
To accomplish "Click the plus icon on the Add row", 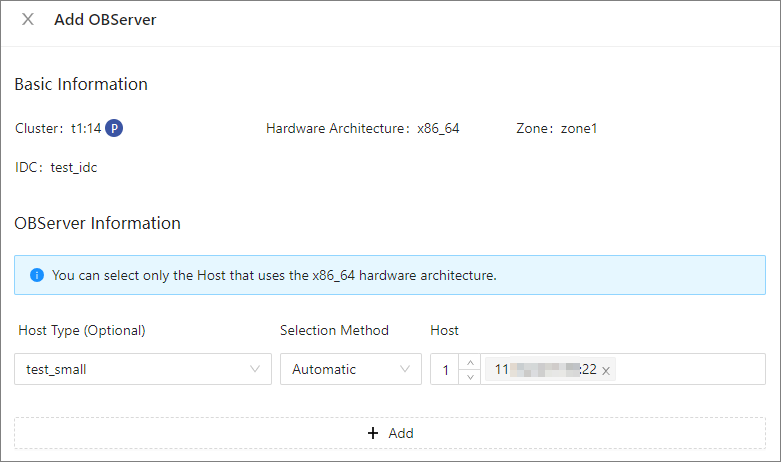I will (373, 433).
